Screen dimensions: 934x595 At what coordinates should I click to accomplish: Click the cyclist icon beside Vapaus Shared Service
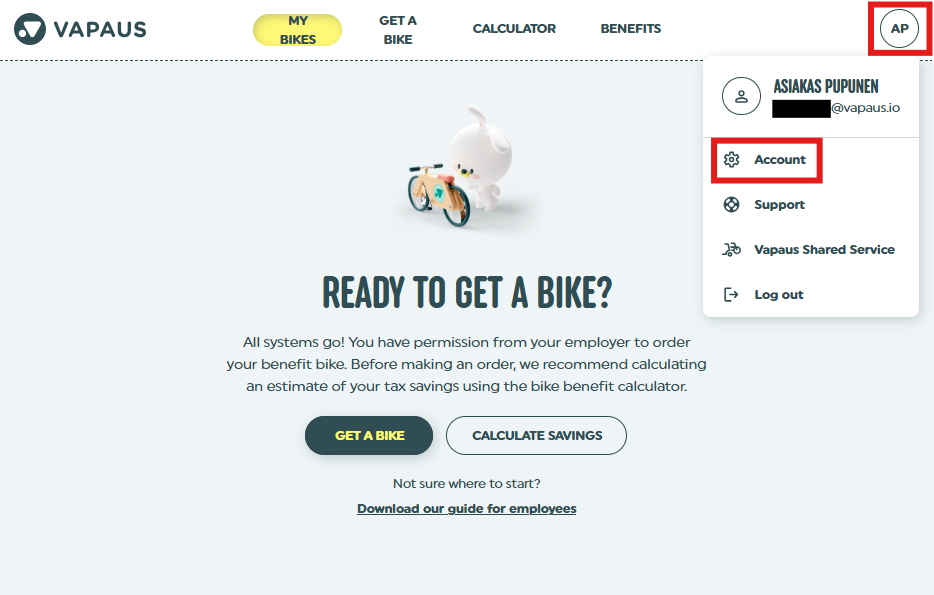(x=732, y=249)
